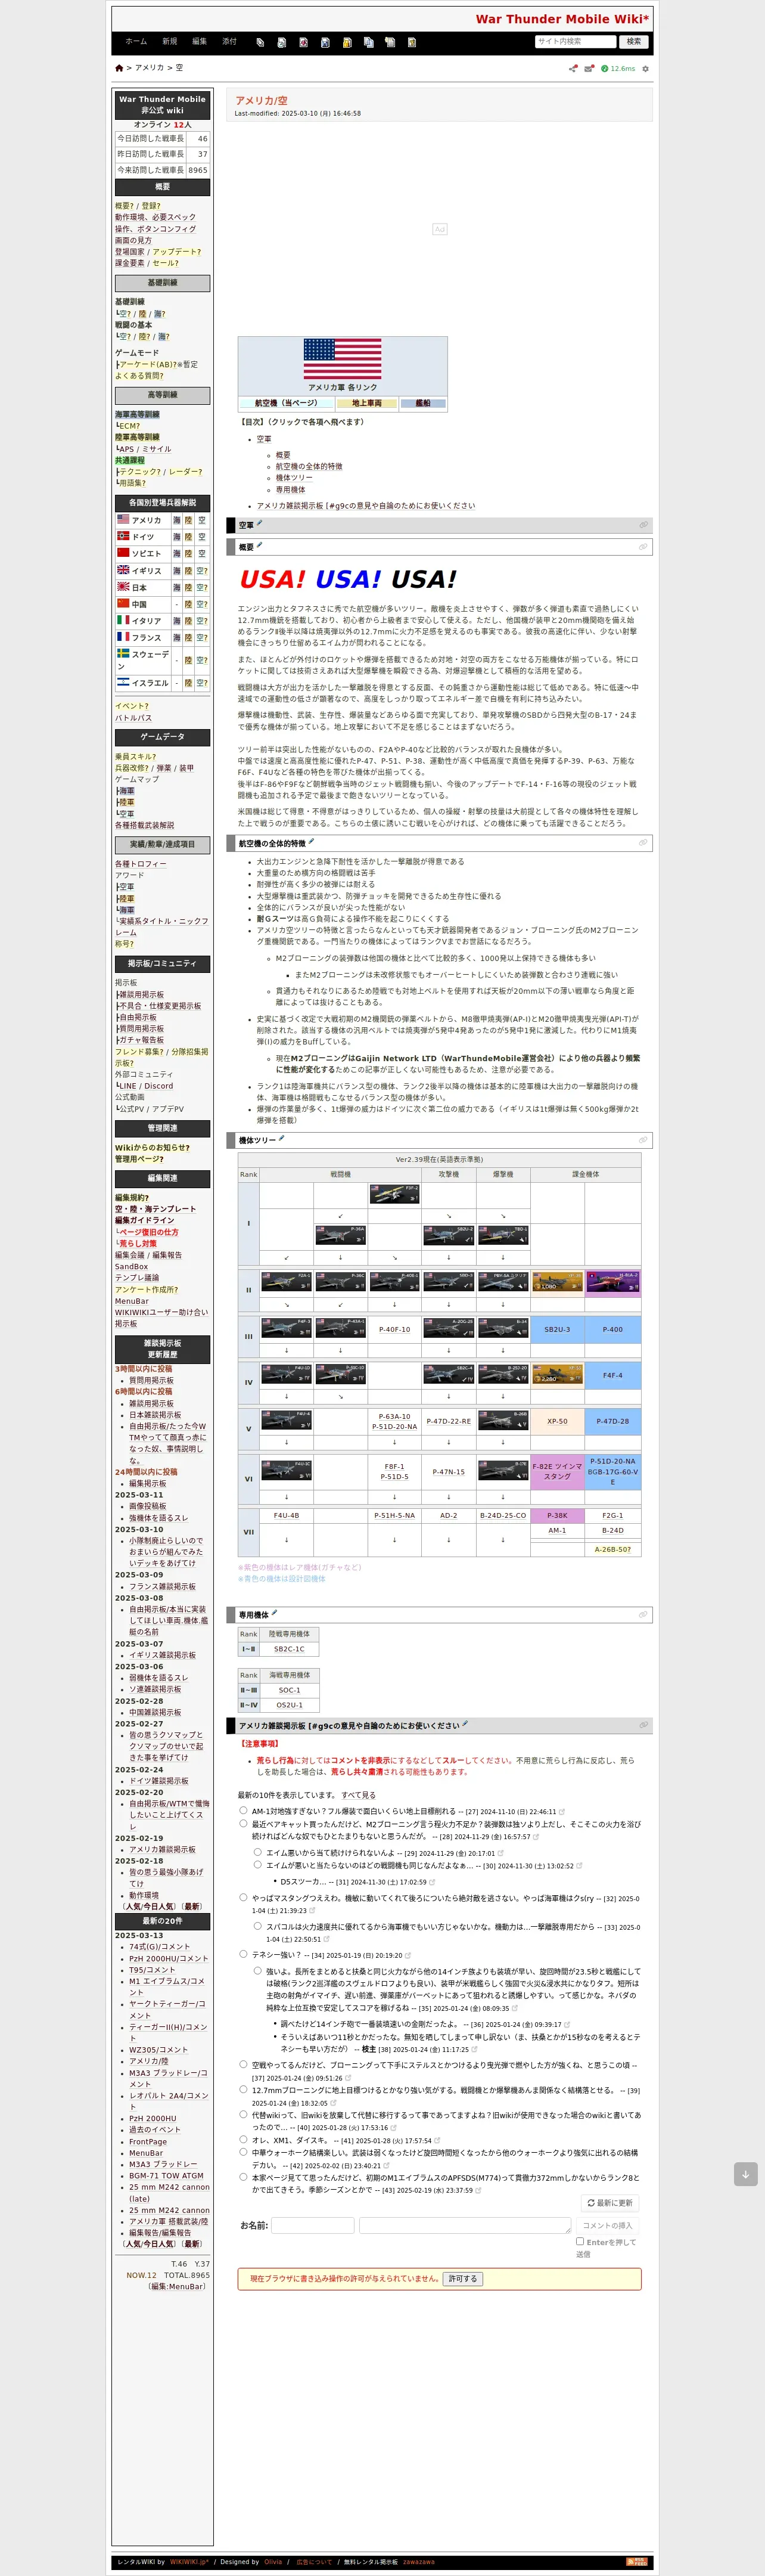The width and height of the screenshot is (765, 2576).
Task: Select the radio for reply エイム悪いから当て続けられない
Action: click(x=257, y=1852)
